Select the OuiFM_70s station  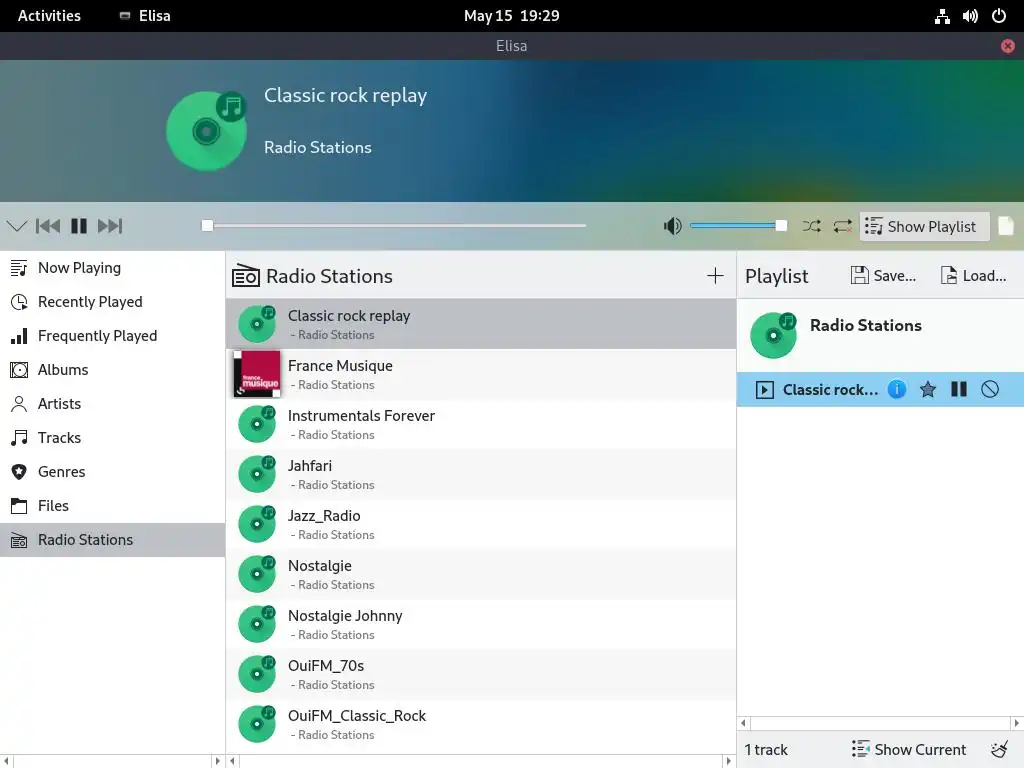tap(481, 674)
